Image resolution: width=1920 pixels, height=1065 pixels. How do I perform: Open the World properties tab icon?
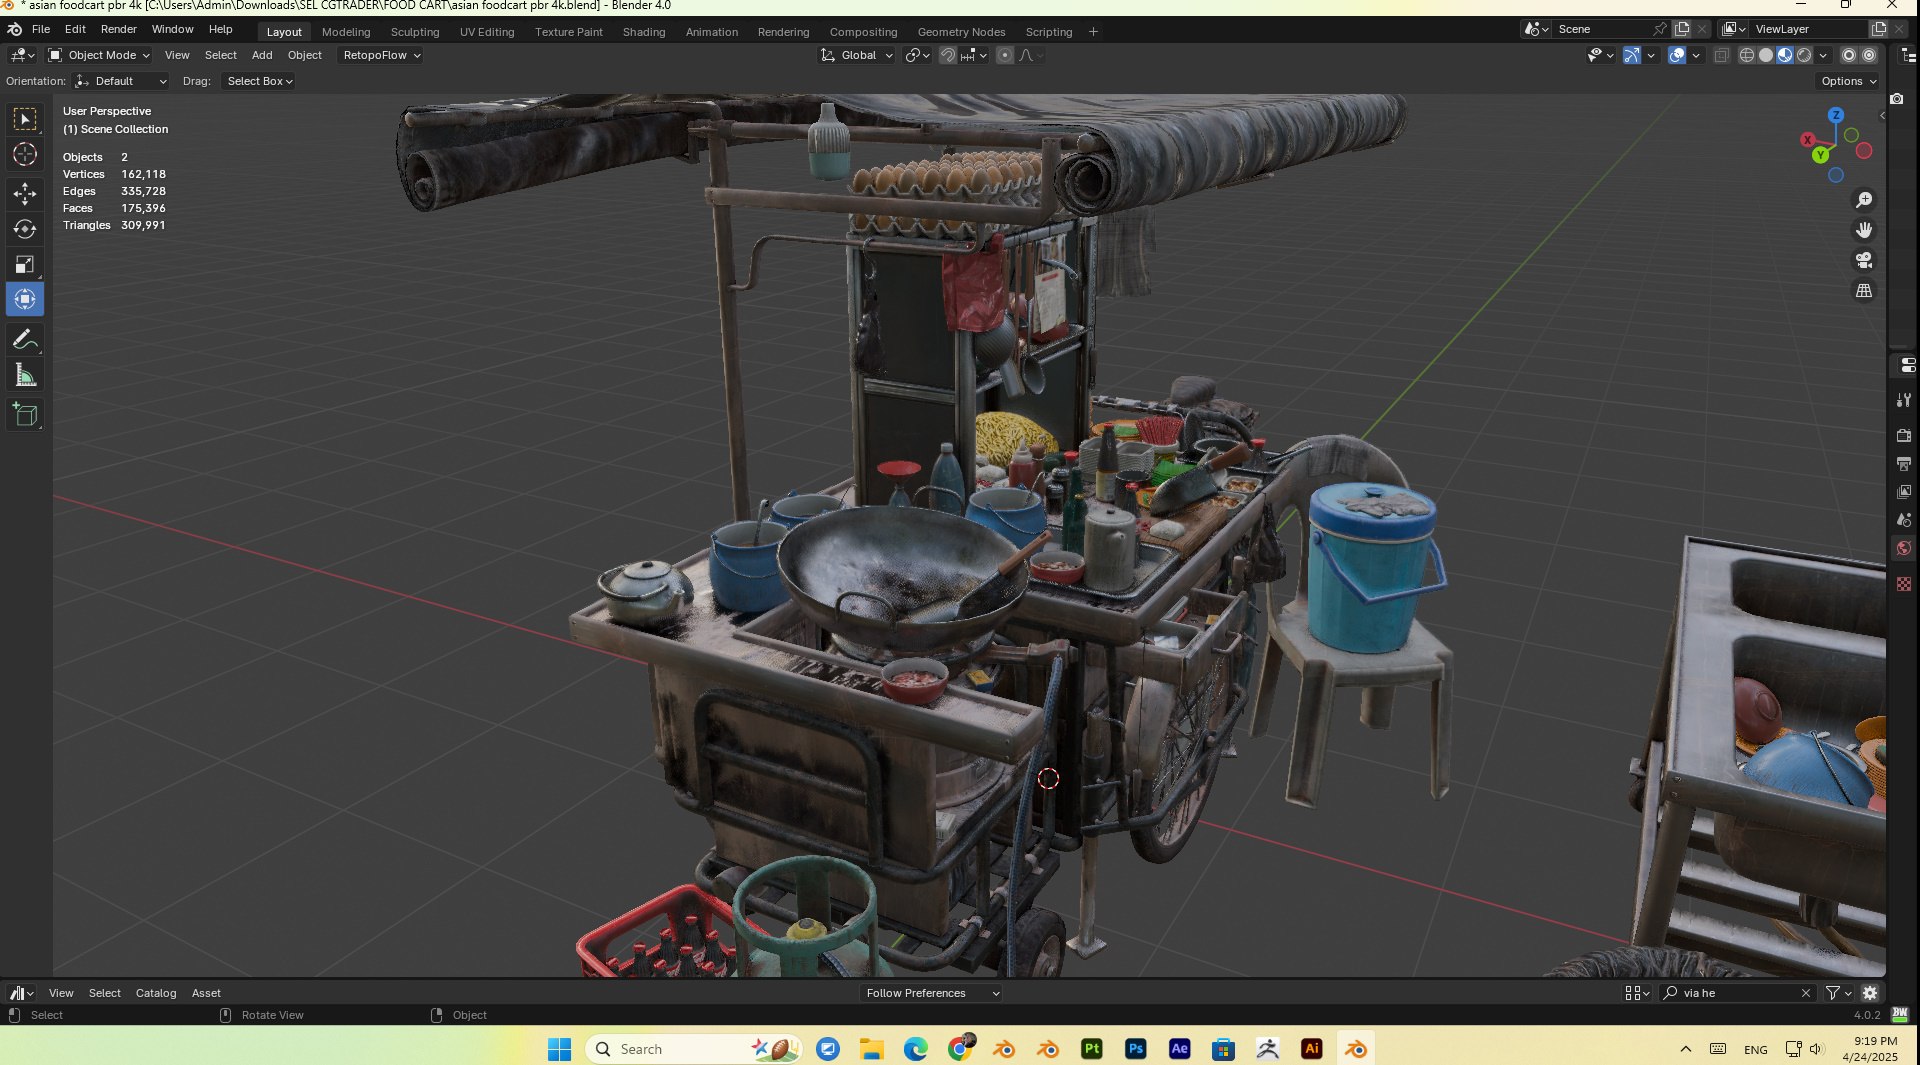click(1904, 548)
